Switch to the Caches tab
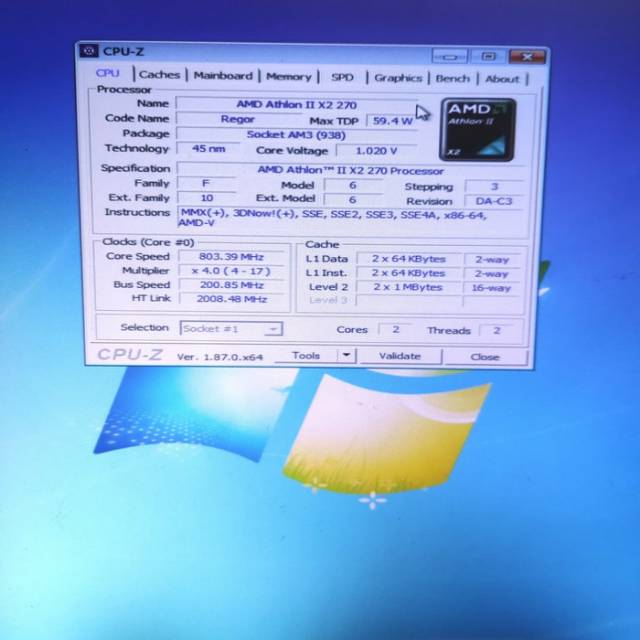640x640 pixels. click(159, 75)
